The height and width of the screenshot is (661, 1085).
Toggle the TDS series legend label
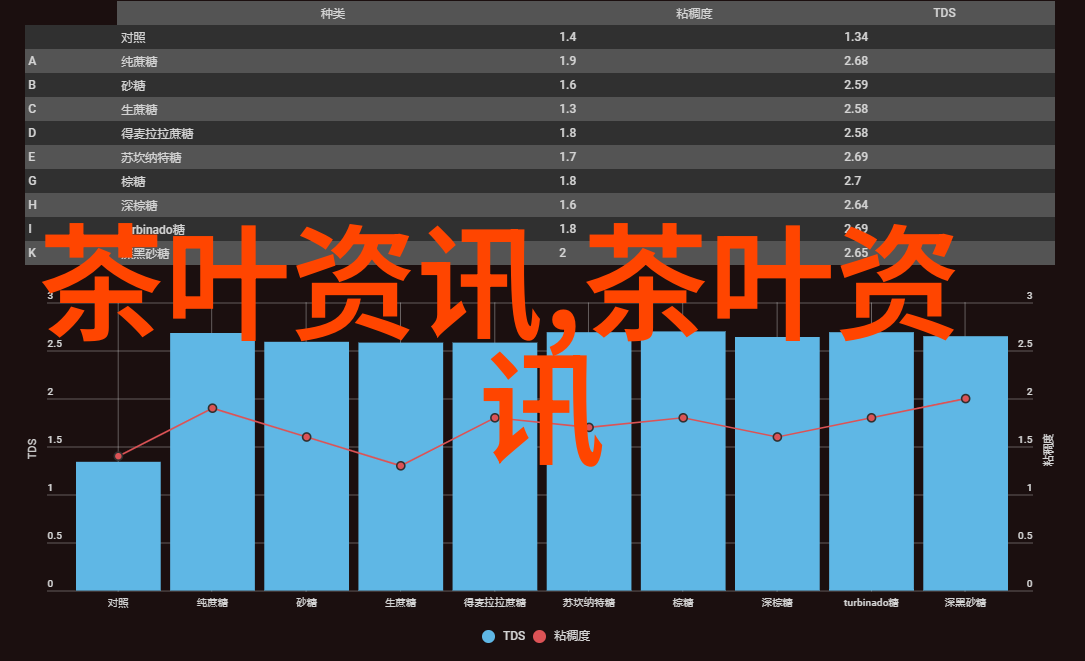[514, 636]
